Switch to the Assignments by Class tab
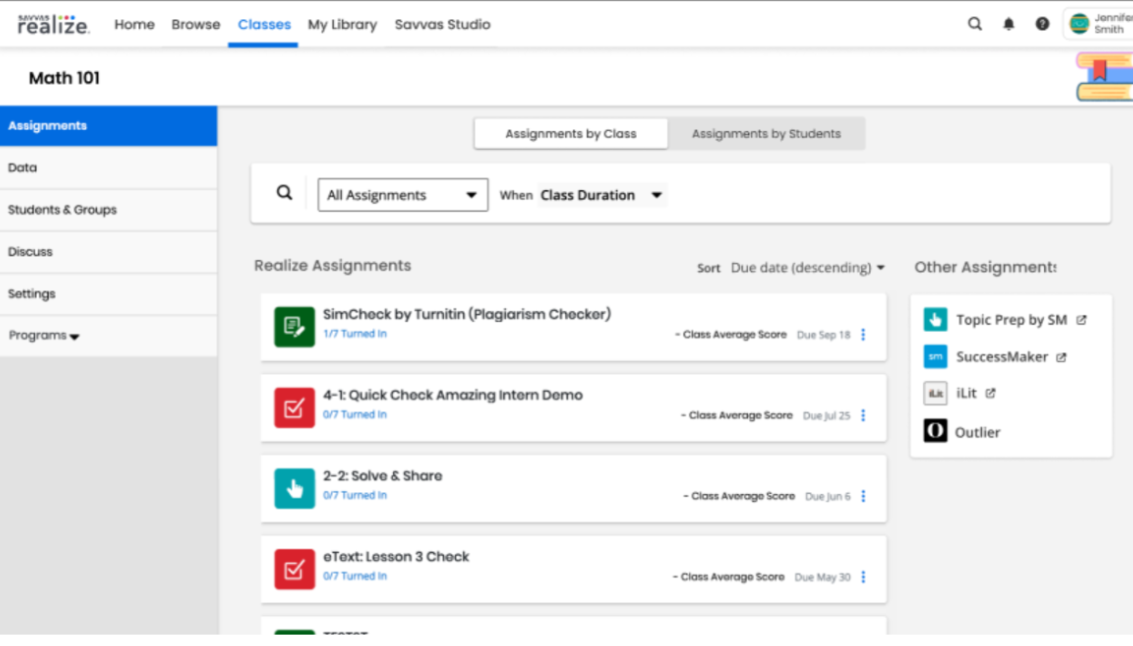Image resolution: width=1133 pixels, height=646 pixels. coord(571,134)
